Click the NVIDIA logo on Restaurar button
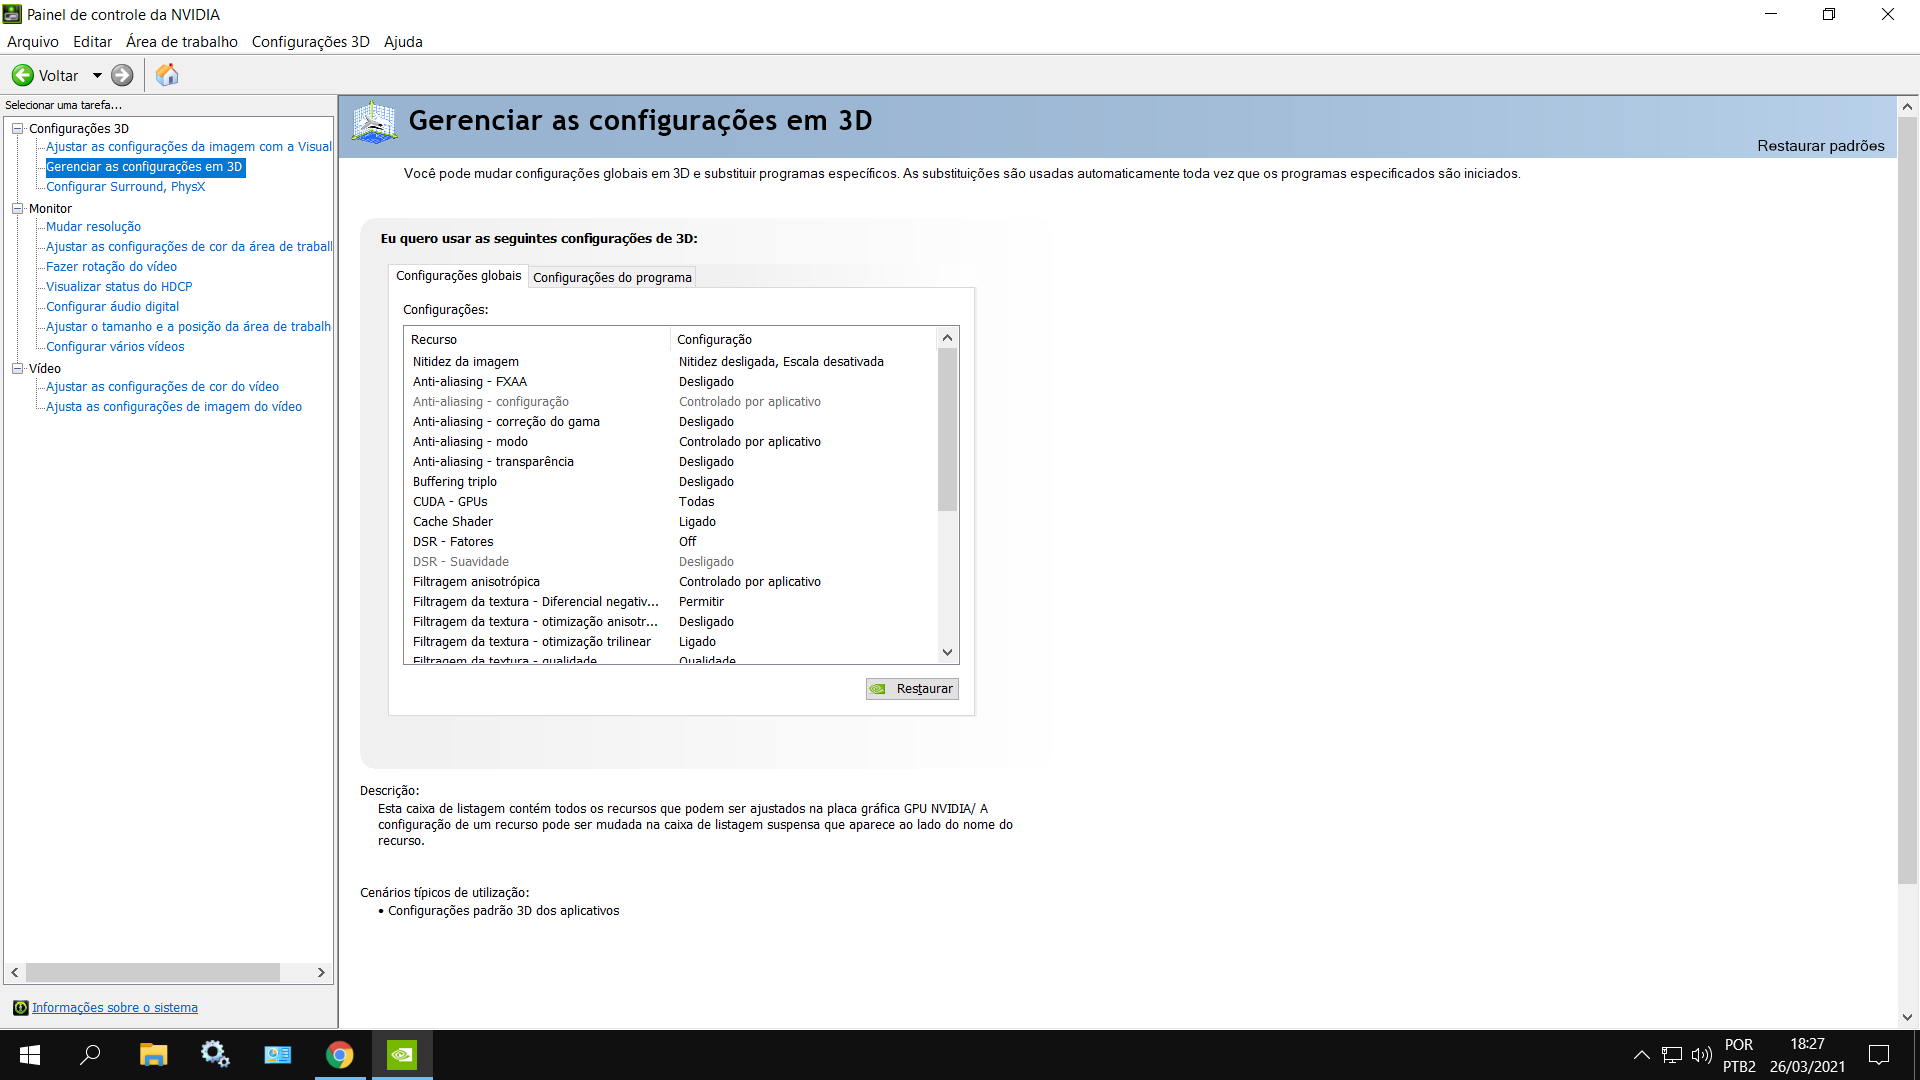 pos(878,689)
